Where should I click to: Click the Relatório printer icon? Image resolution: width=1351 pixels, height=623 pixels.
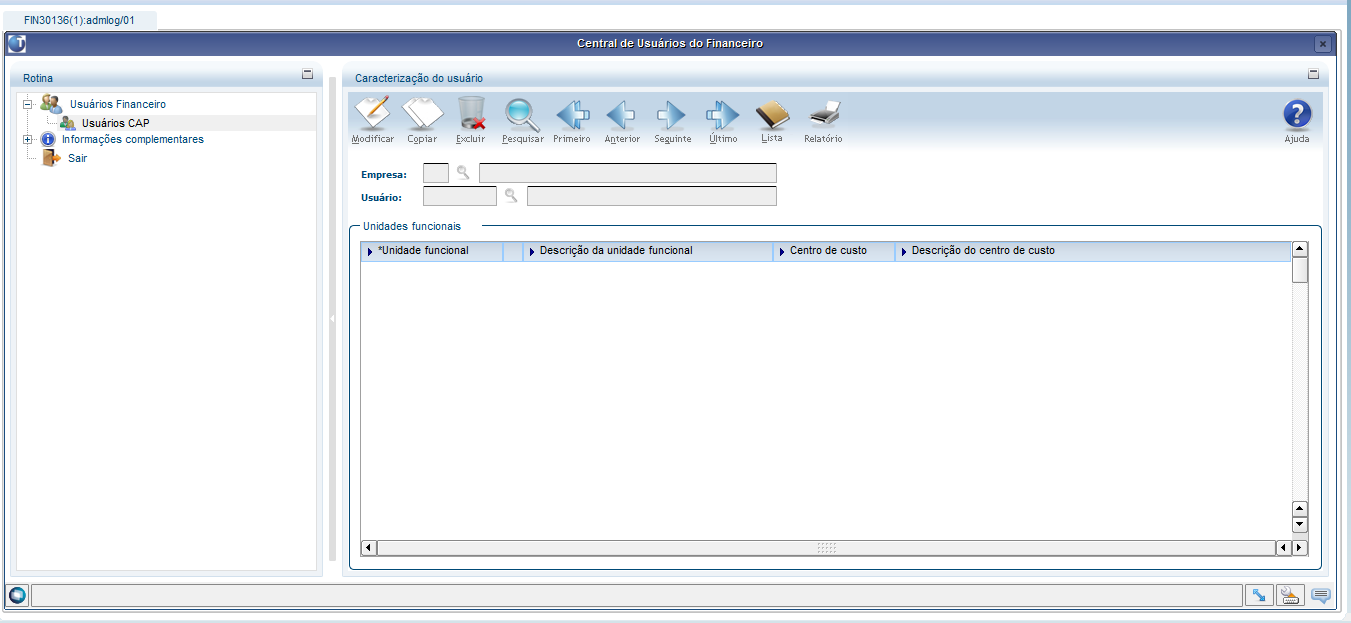tap(823, 114)
